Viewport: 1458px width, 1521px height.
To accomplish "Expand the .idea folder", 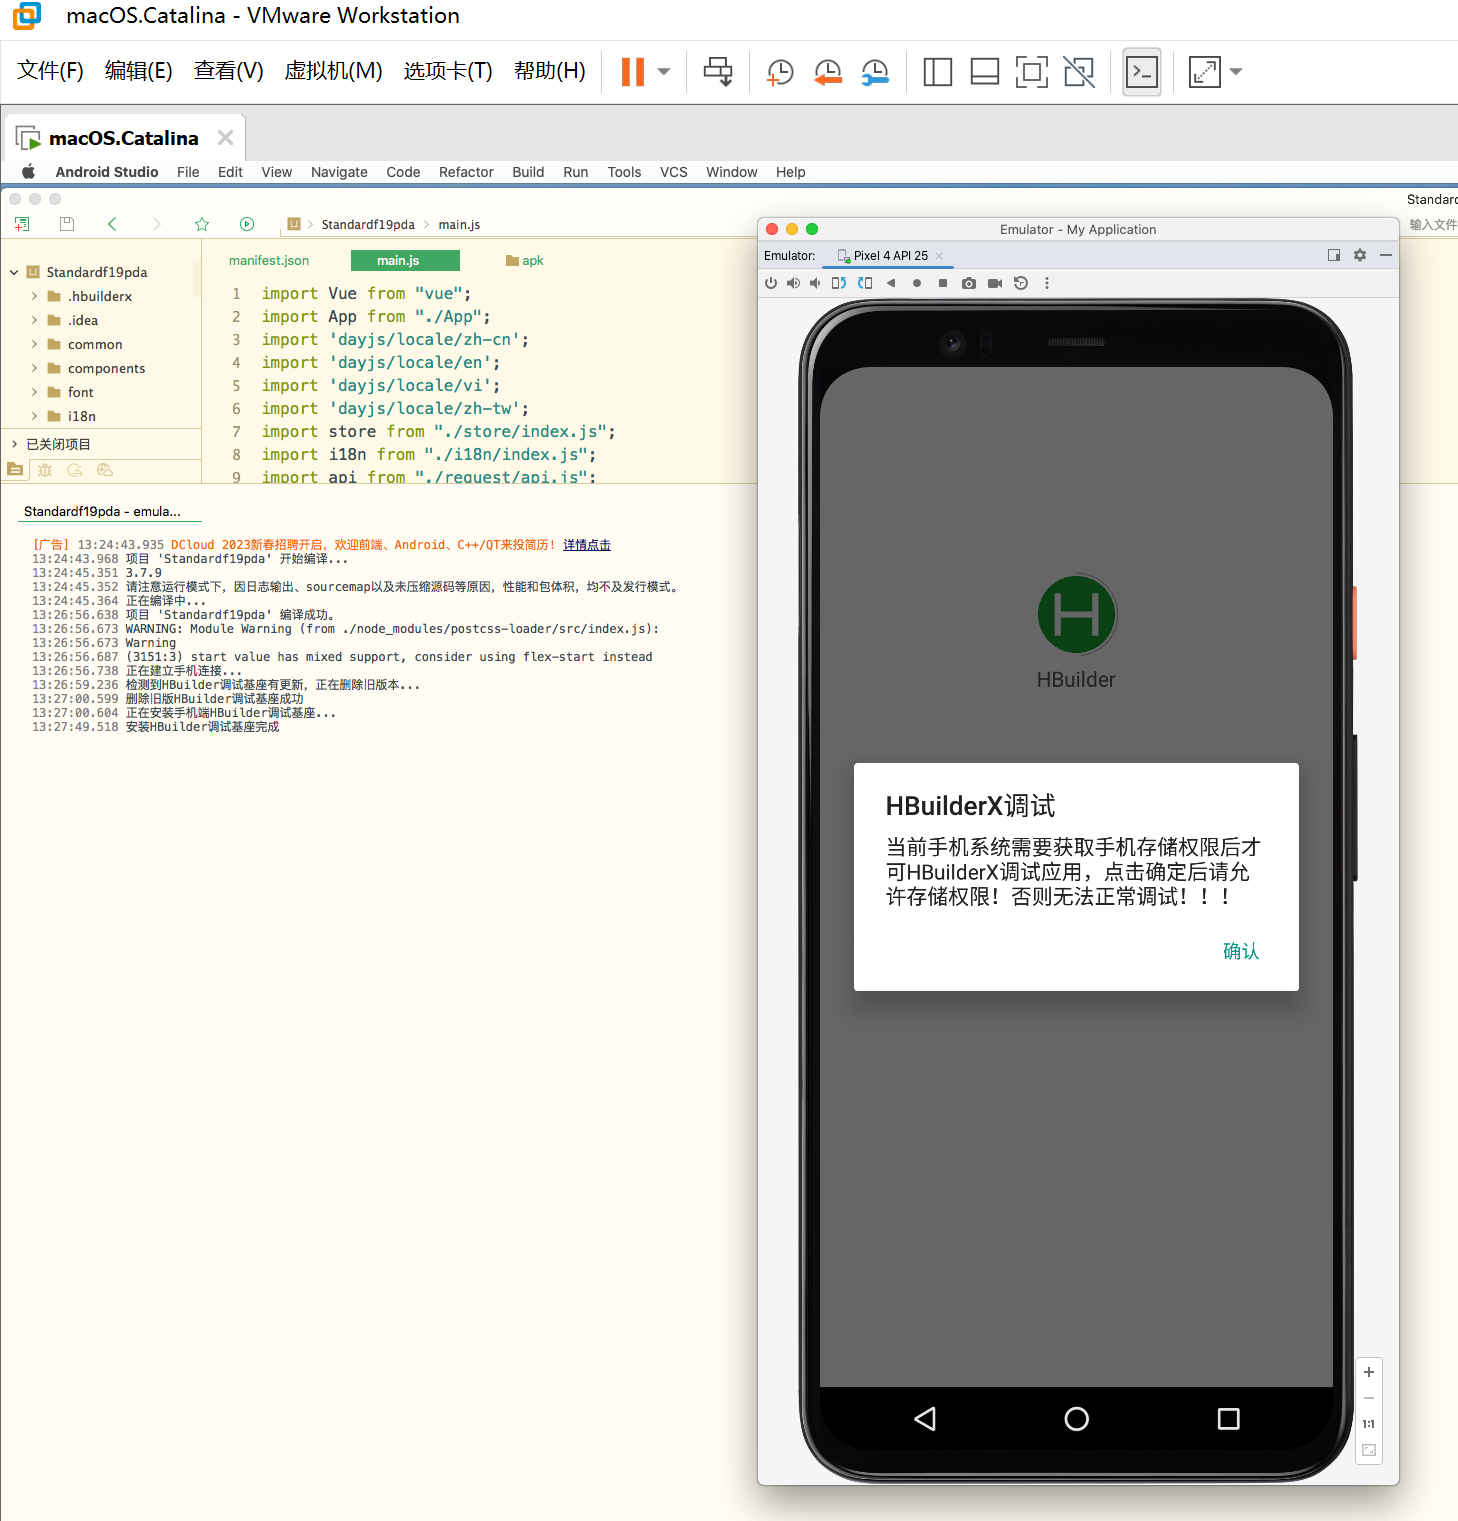I will pyautogui.click(x=34, y=320).
